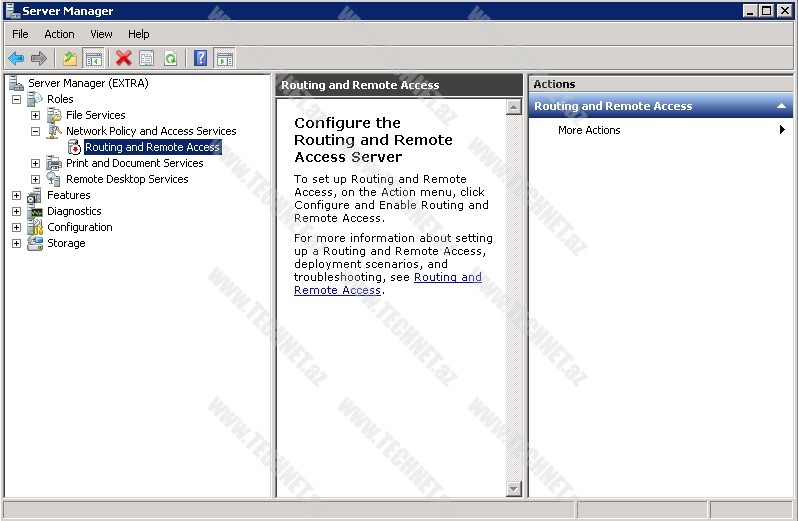798x521 pixels.
Task: Click the red Delete X icon
Action: (123, 59)
